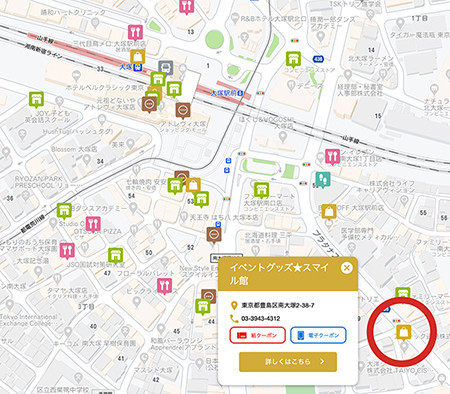
Task: Click the タマヤ大塚店 map label
Action: coord(67,290)
